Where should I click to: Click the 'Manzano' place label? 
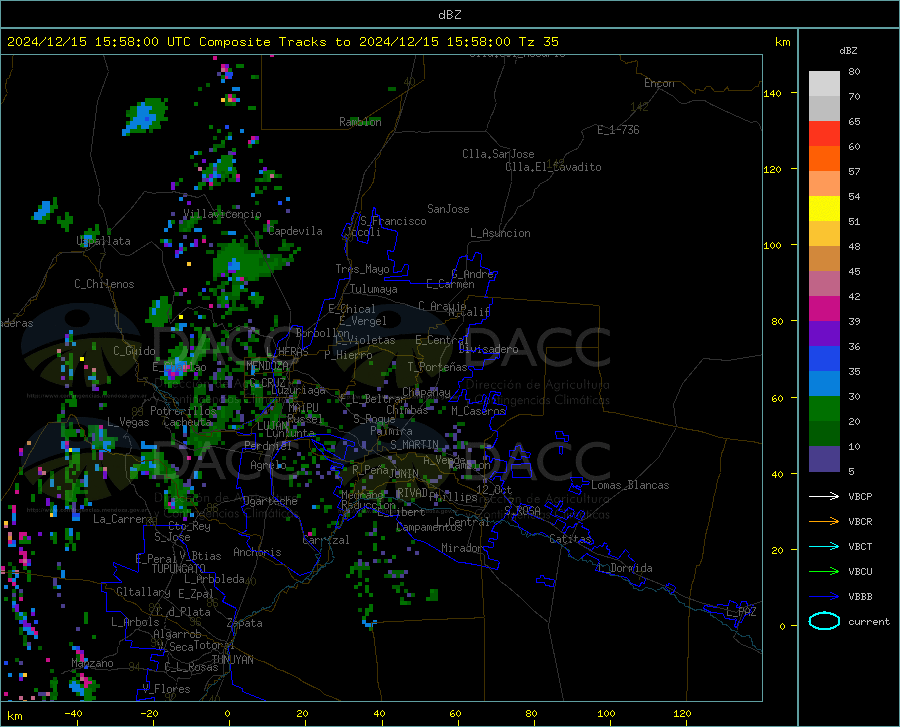click(92, 663)
